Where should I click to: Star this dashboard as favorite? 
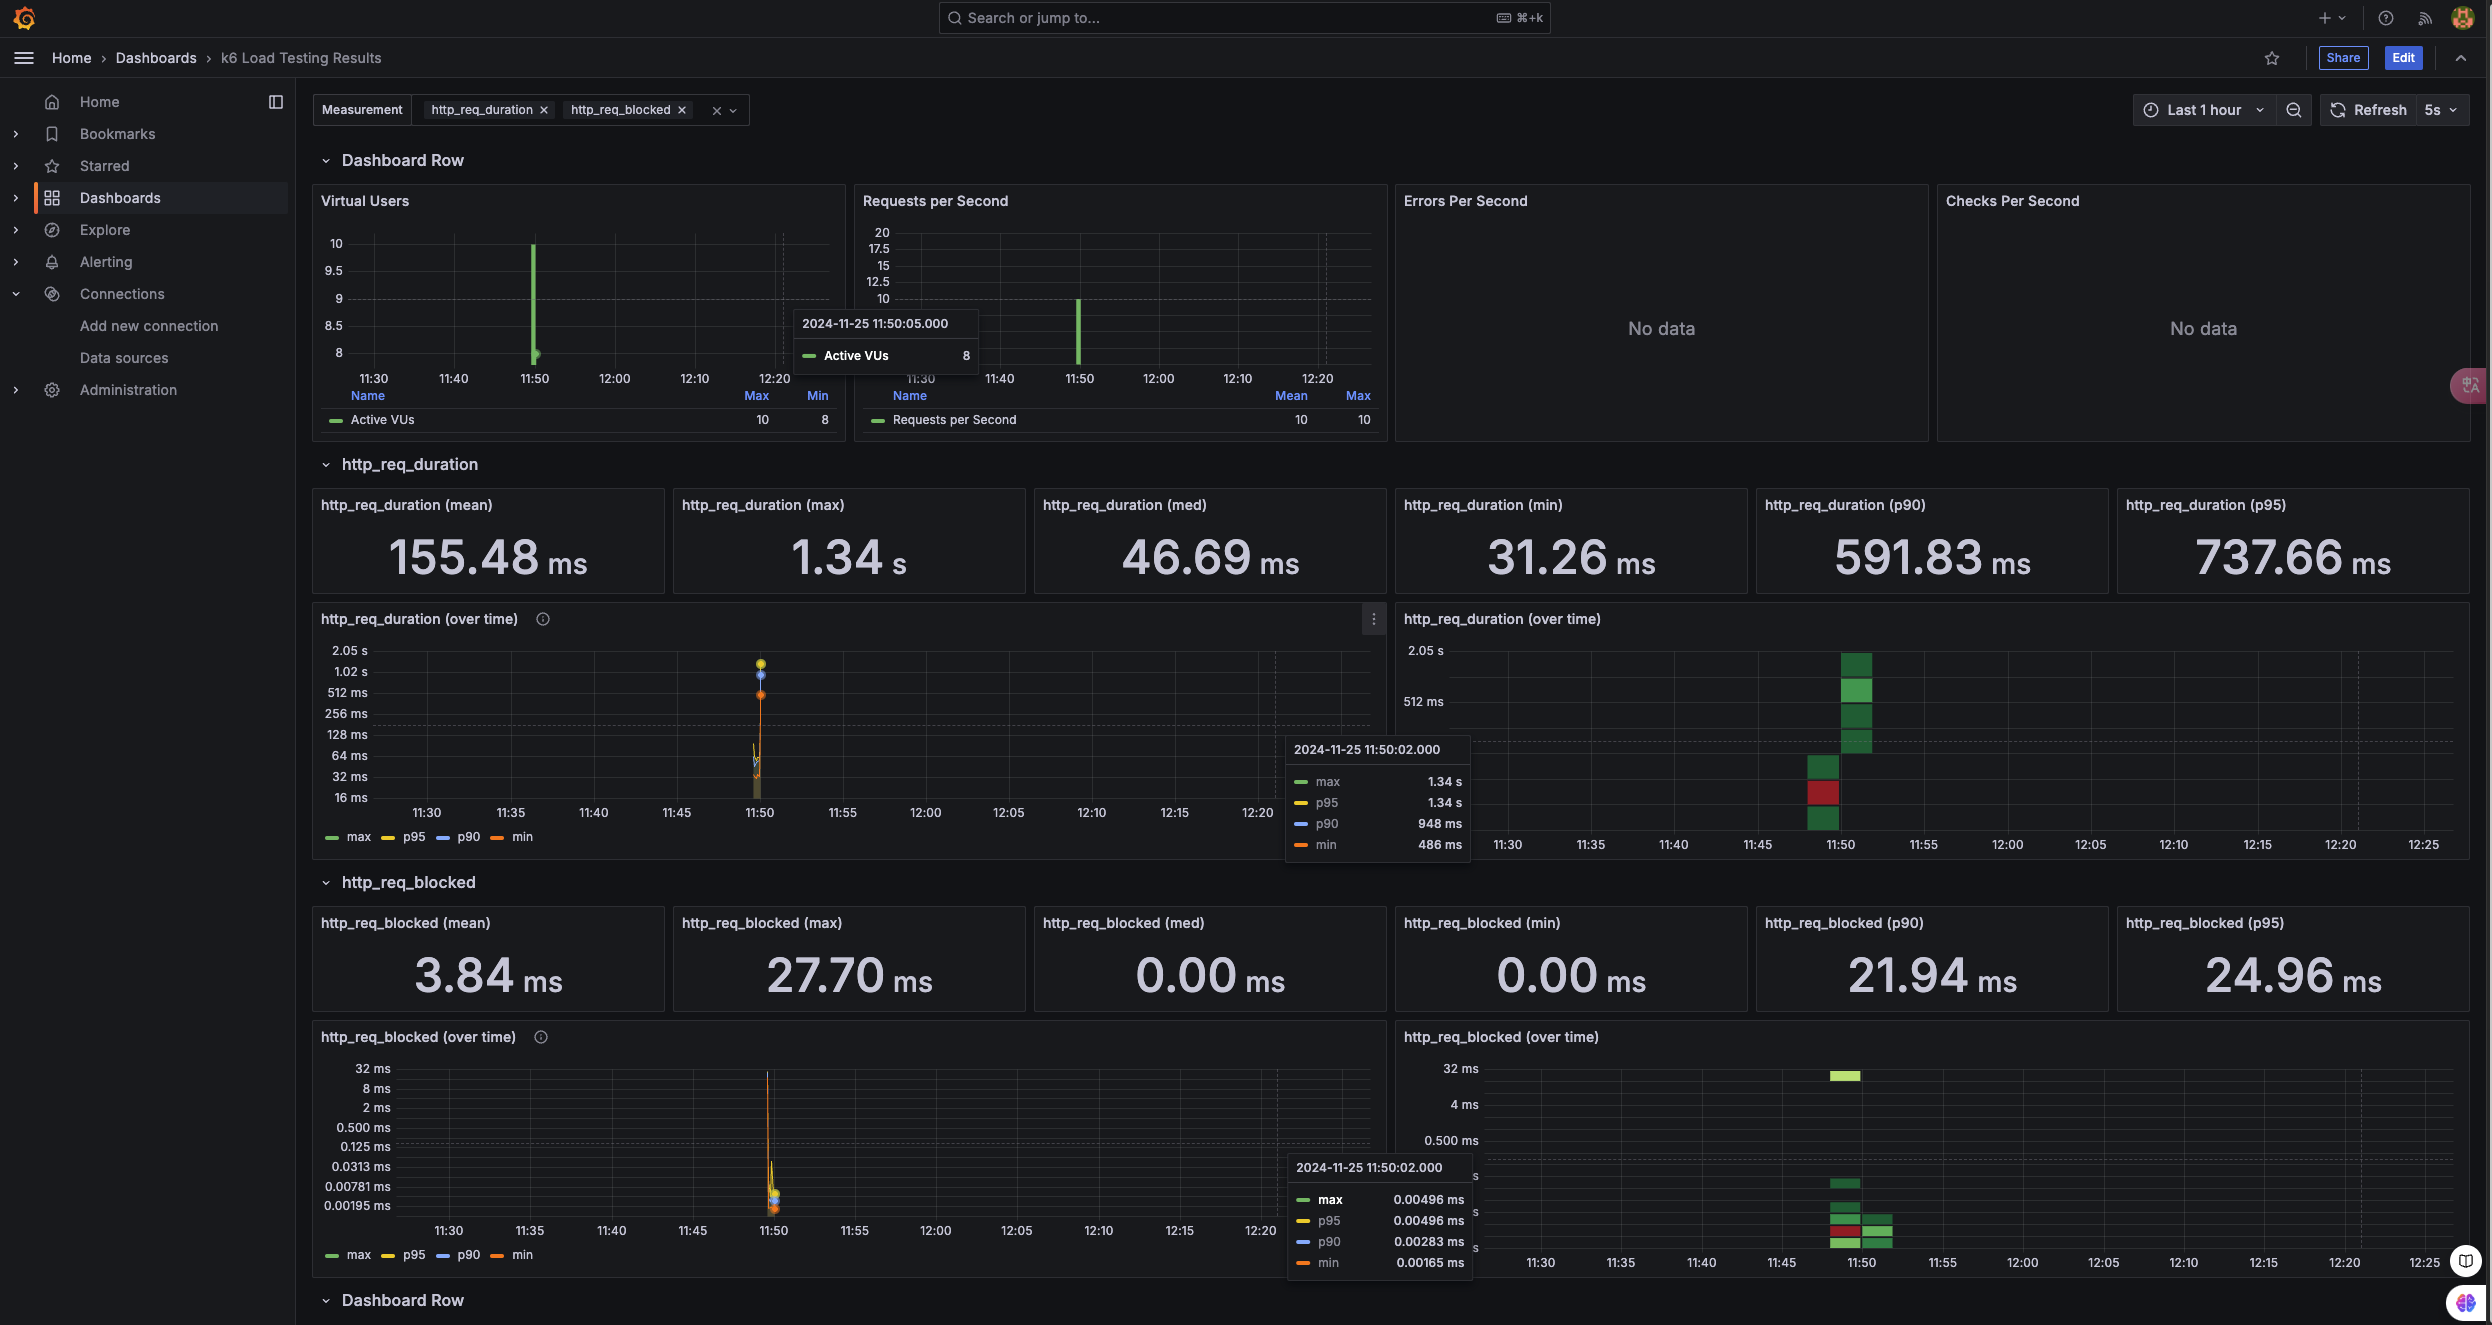click(x=2272, y=58)
